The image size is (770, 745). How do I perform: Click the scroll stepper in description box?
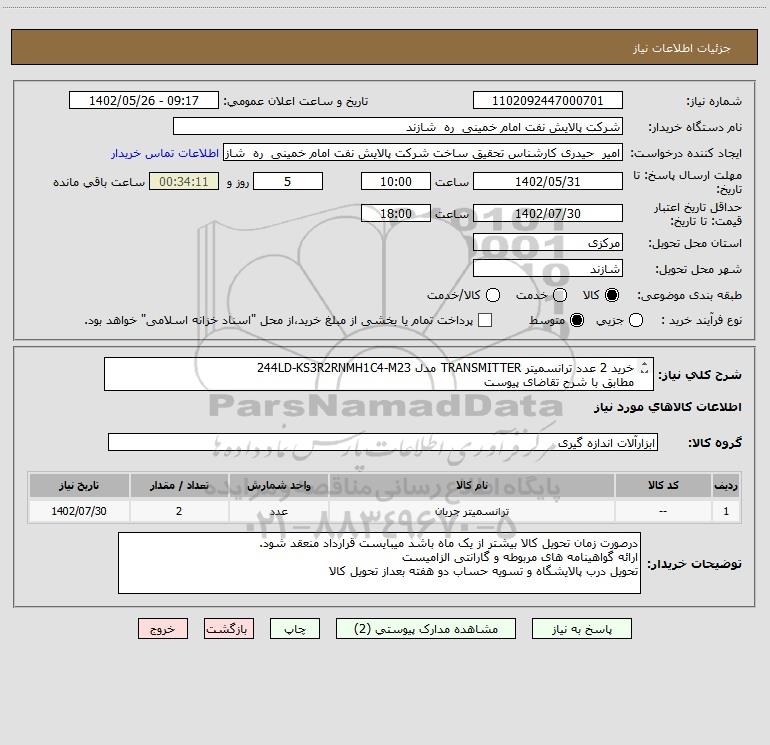tap(645, 367)
